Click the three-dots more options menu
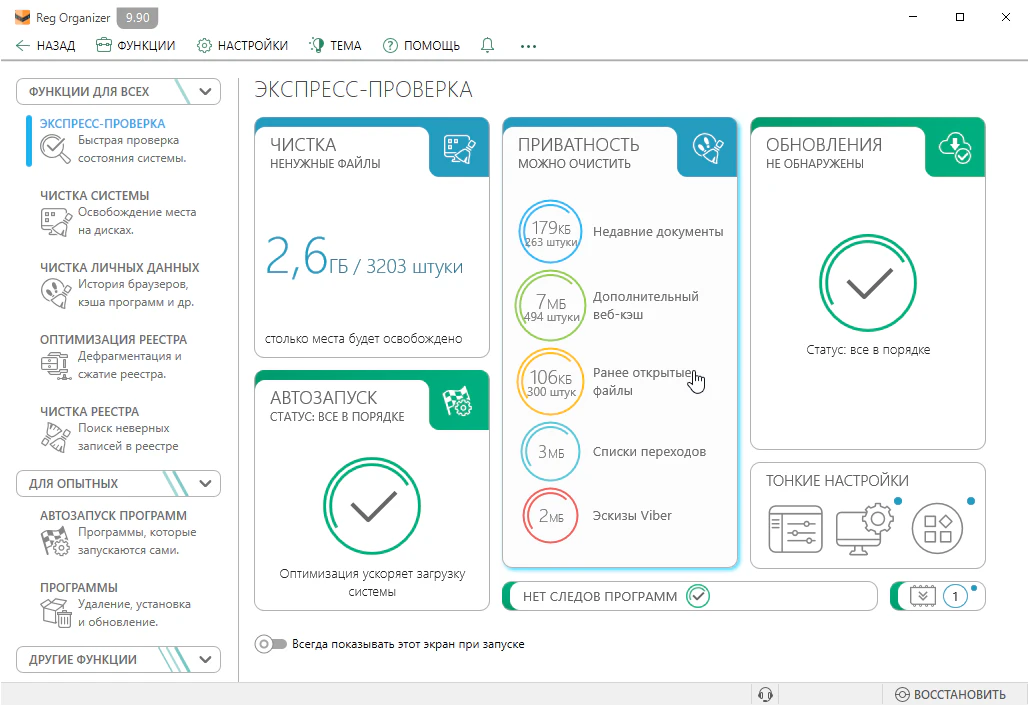The width and height of the screenshot is (1029, 706). (x=529, y=45)
